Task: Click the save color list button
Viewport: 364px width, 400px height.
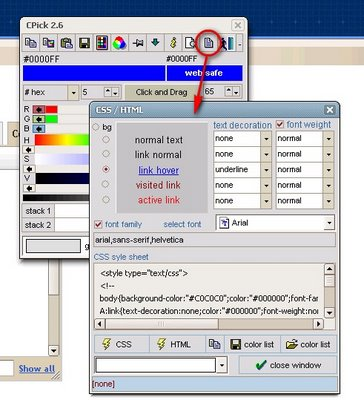Action: (253, 344)
